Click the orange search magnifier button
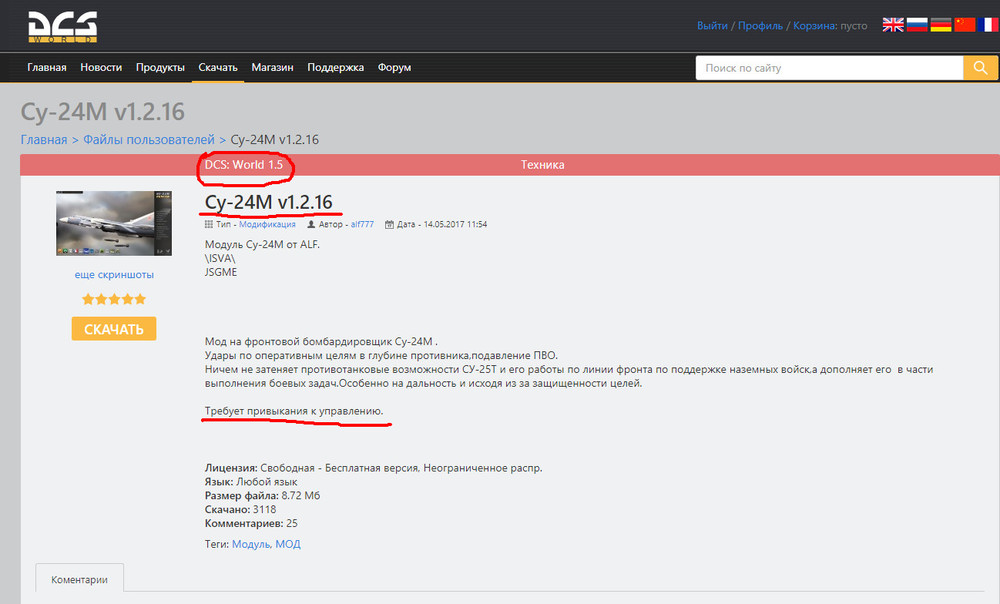 pyautogui.click(x=980, y=68)
